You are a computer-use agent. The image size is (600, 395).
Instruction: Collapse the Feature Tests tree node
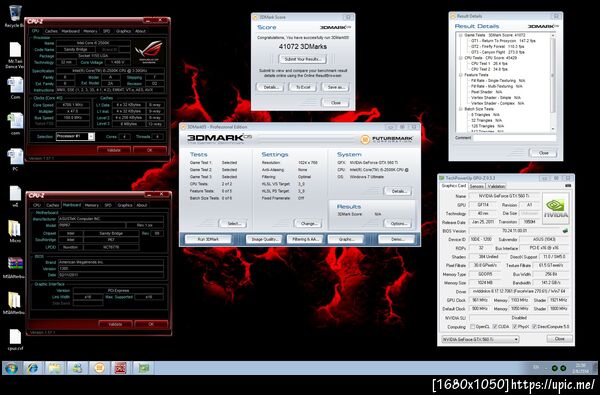point(460,75)
